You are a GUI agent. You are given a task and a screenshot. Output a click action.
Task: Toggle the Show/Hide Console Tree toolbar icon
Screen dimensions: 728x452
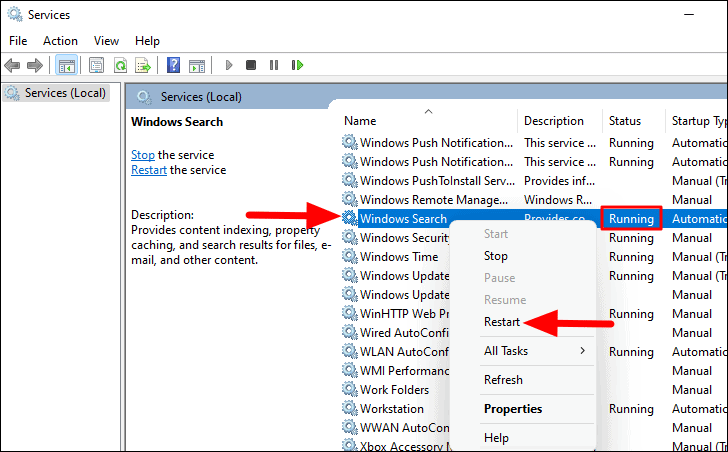[66, 65]
